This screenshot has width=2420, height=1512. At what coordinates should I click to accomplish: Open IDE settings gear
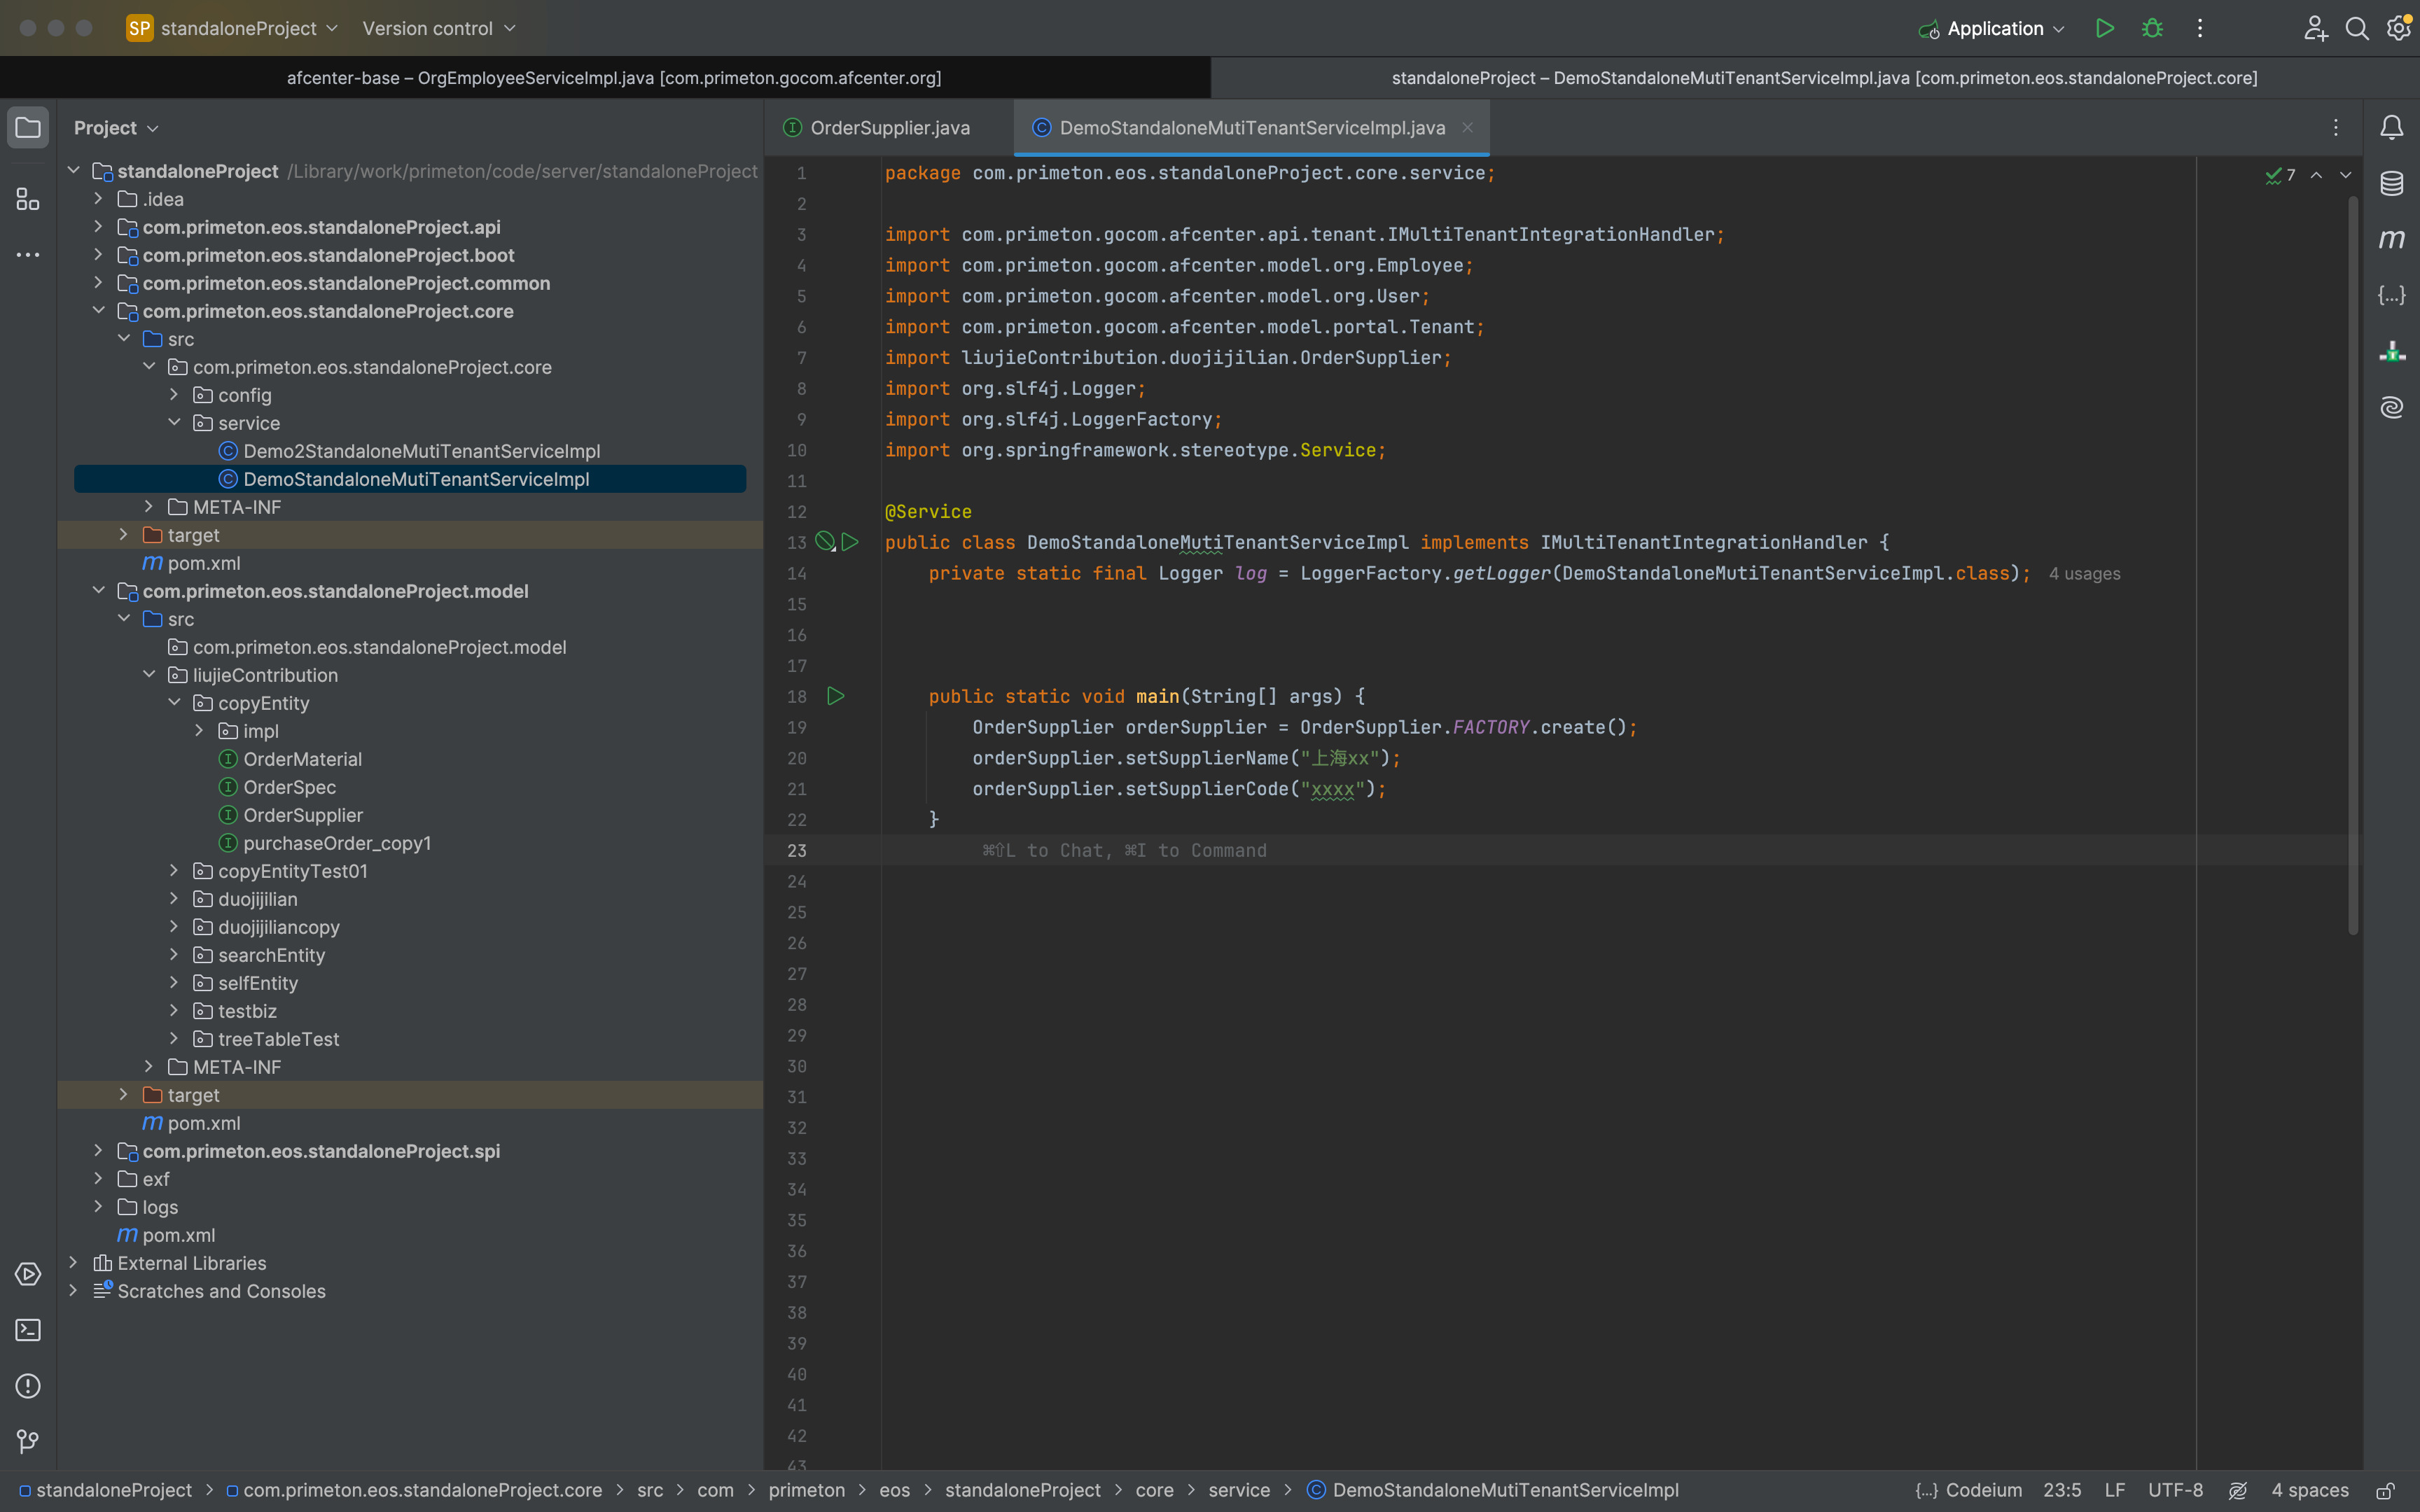[x=2399, y=28]
